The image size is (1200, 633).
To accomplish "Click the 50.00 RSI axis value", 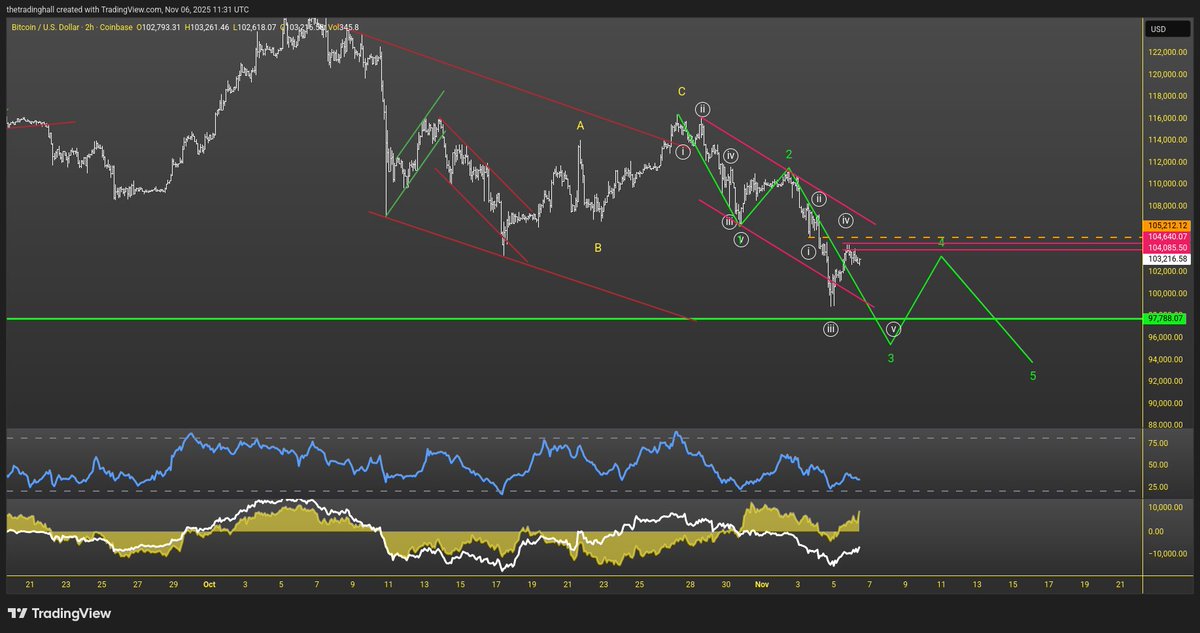I will [x=1157, y=465].
